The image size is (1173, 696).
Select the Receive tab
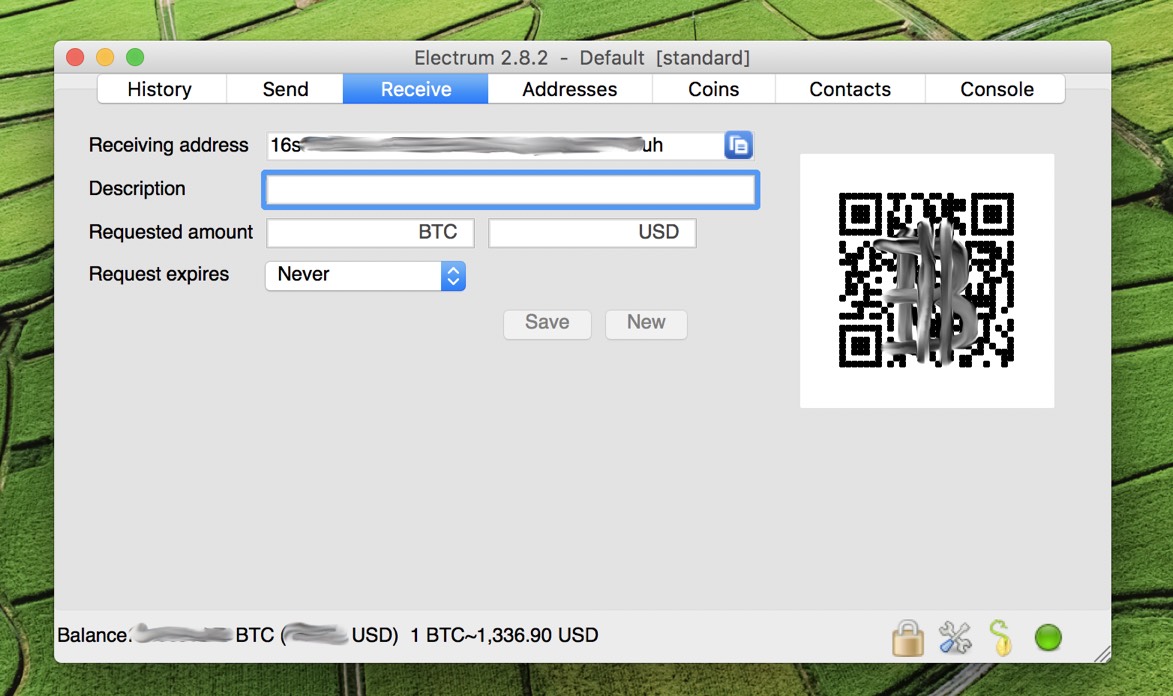pos(416,89)
